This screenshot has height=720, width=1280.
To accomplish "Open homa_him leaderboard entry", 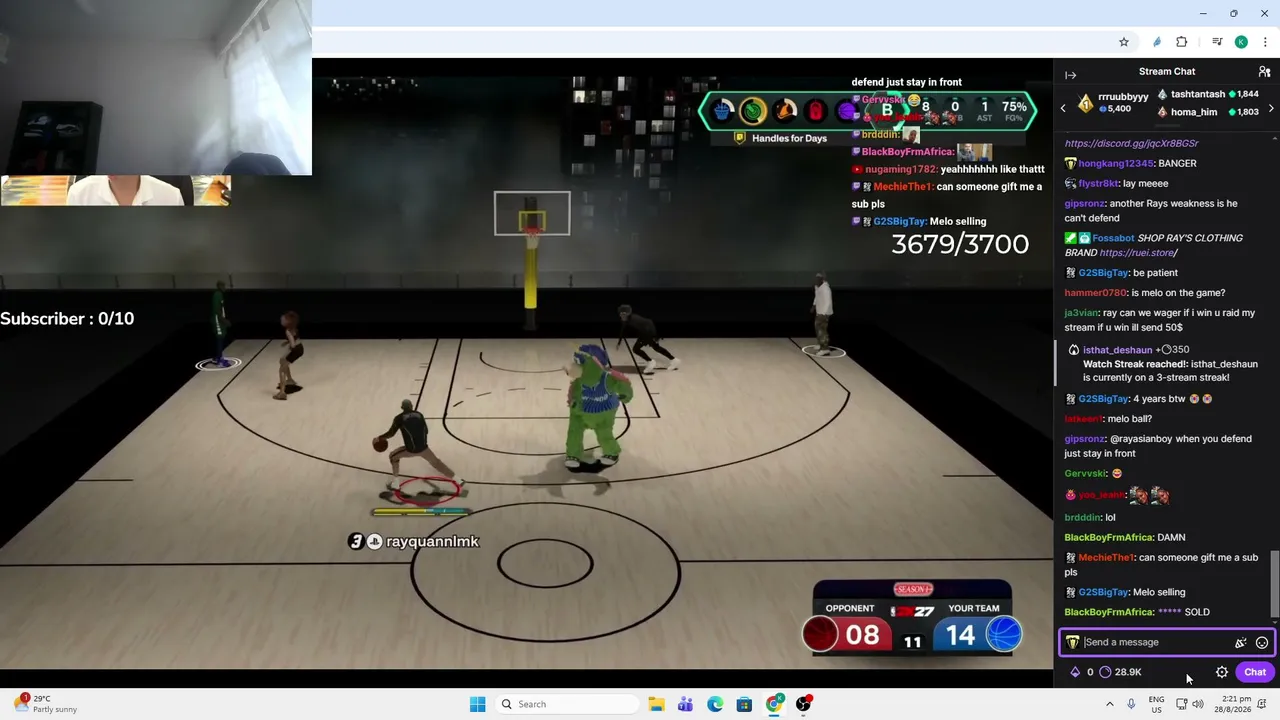I will point(1208,112).
